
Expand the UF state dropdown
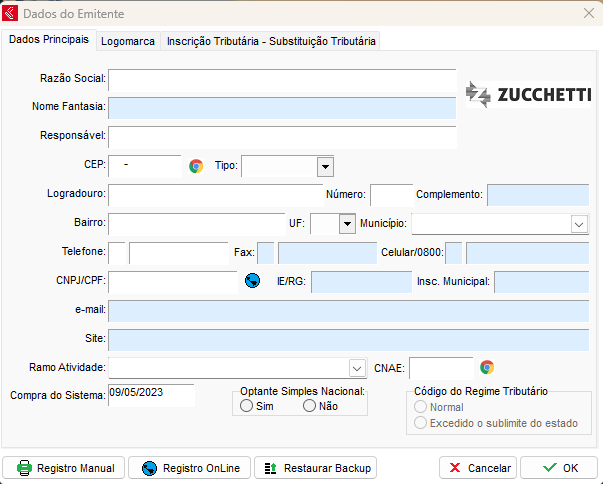346,223
